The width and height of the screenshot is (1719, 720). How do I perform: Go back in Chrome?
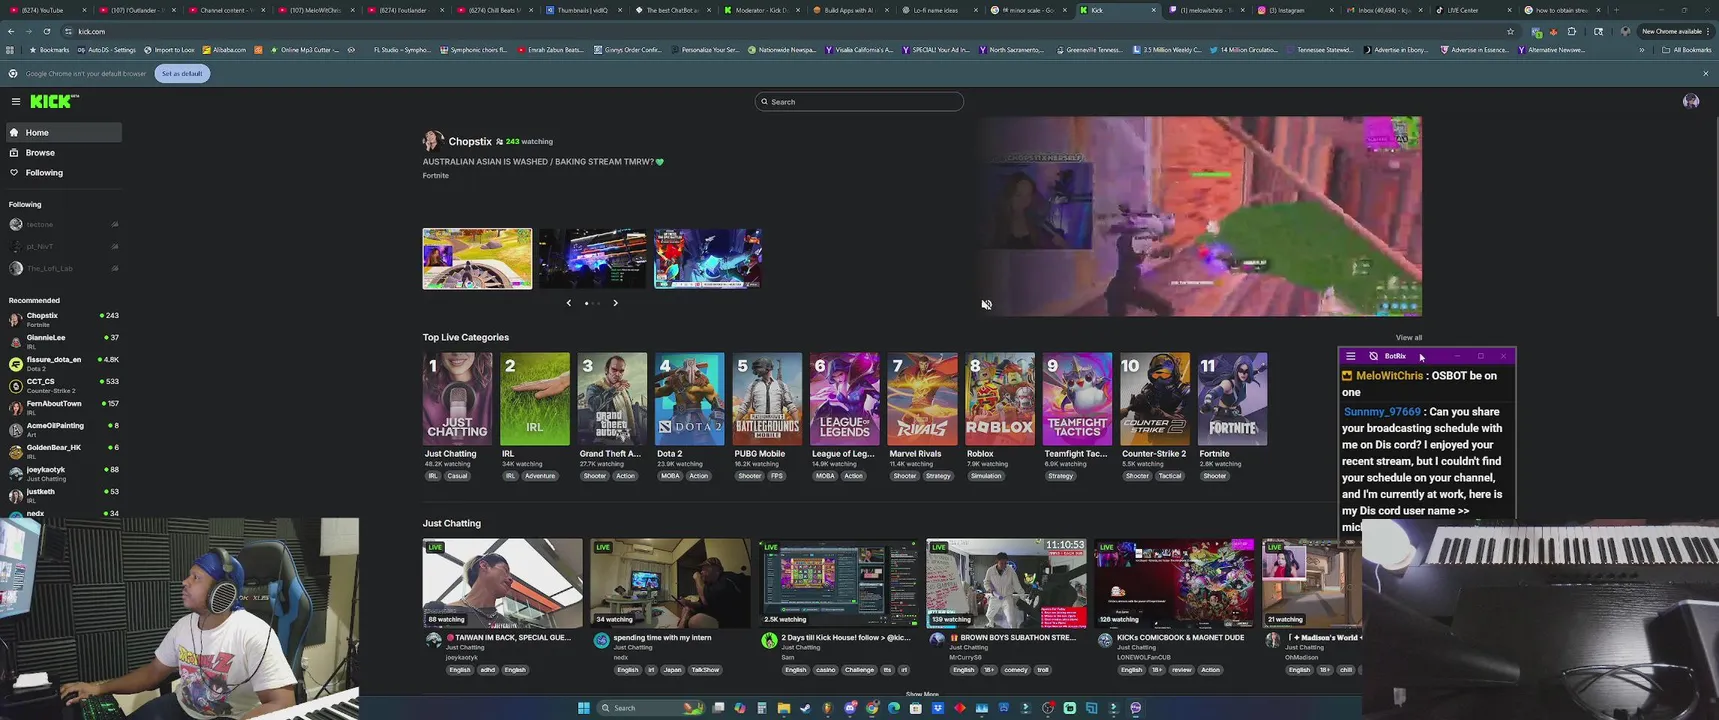pyautogui.click(x=11, y=31)
